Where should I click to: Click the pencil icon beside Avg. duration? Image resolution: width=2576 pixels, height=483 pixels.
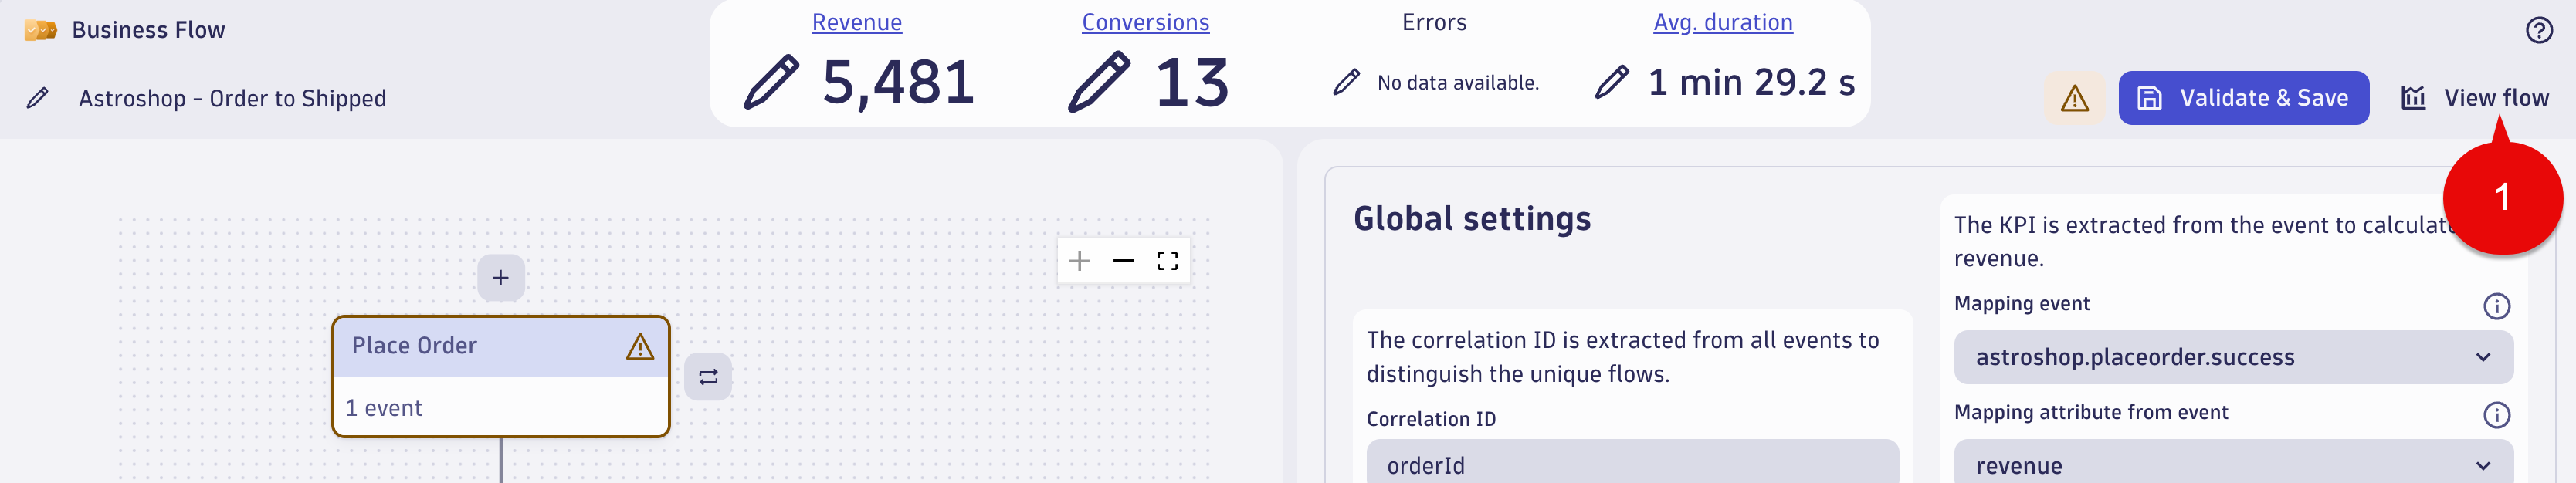pyautogui.click(x=1612, y=82)
